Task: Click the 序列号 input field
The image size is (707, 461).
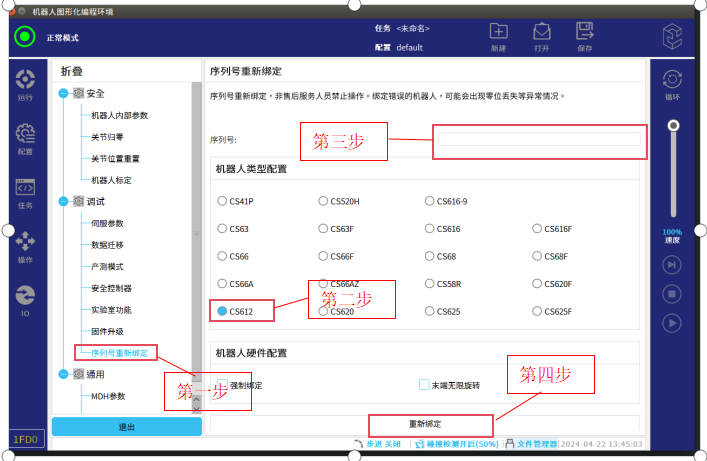Action: click(539, 140)
